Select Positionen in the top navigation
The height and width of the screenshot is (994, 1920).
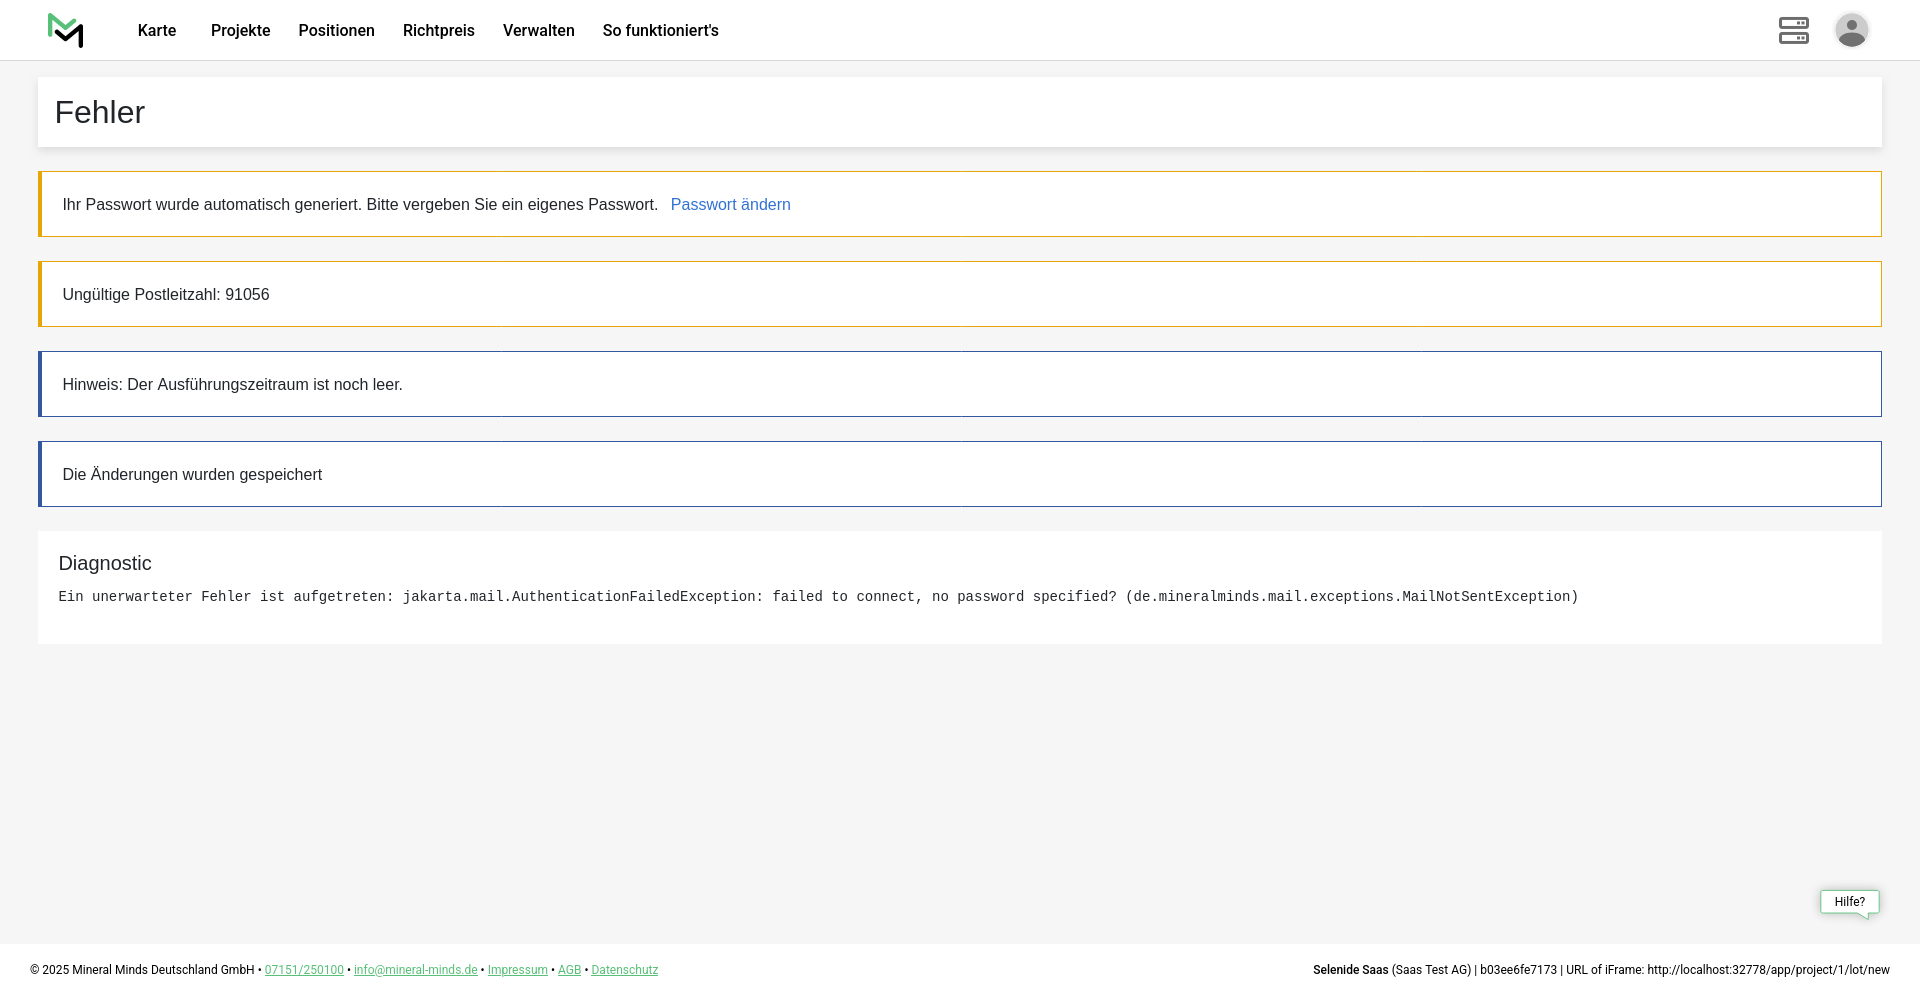(x=336, y=31)
